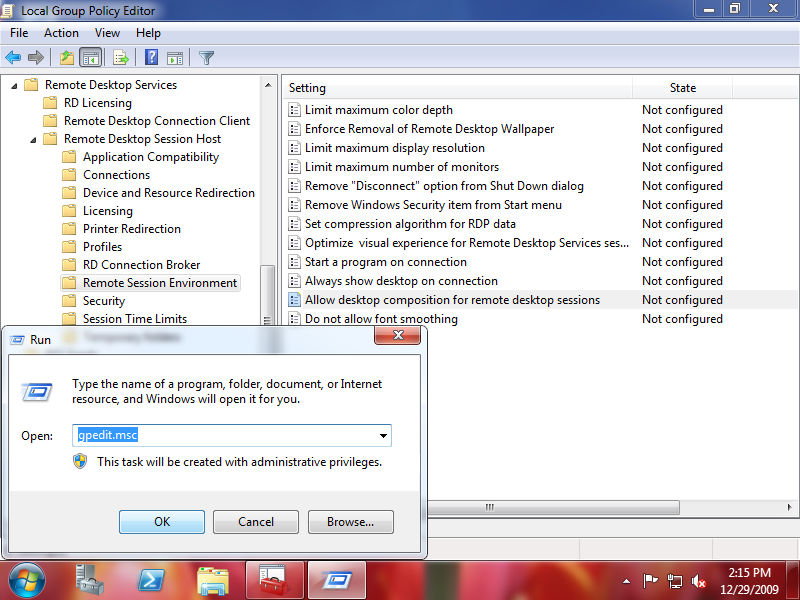This screenshot has height=600, width=800.
Task: Go up one level with folder icon
Action: pyautogui.click(x=67, y=58)
